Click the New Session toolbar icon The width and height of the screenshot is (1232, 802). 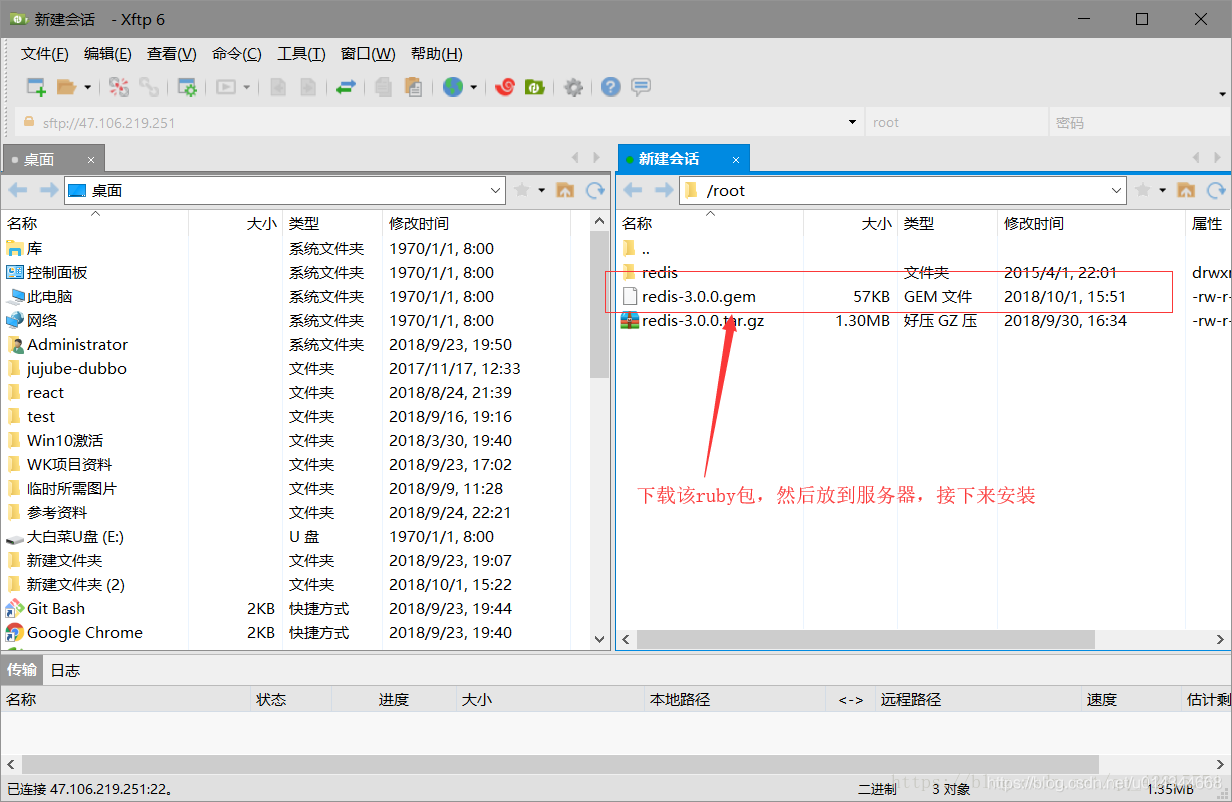pyautogui.click(x=36, y=87)
